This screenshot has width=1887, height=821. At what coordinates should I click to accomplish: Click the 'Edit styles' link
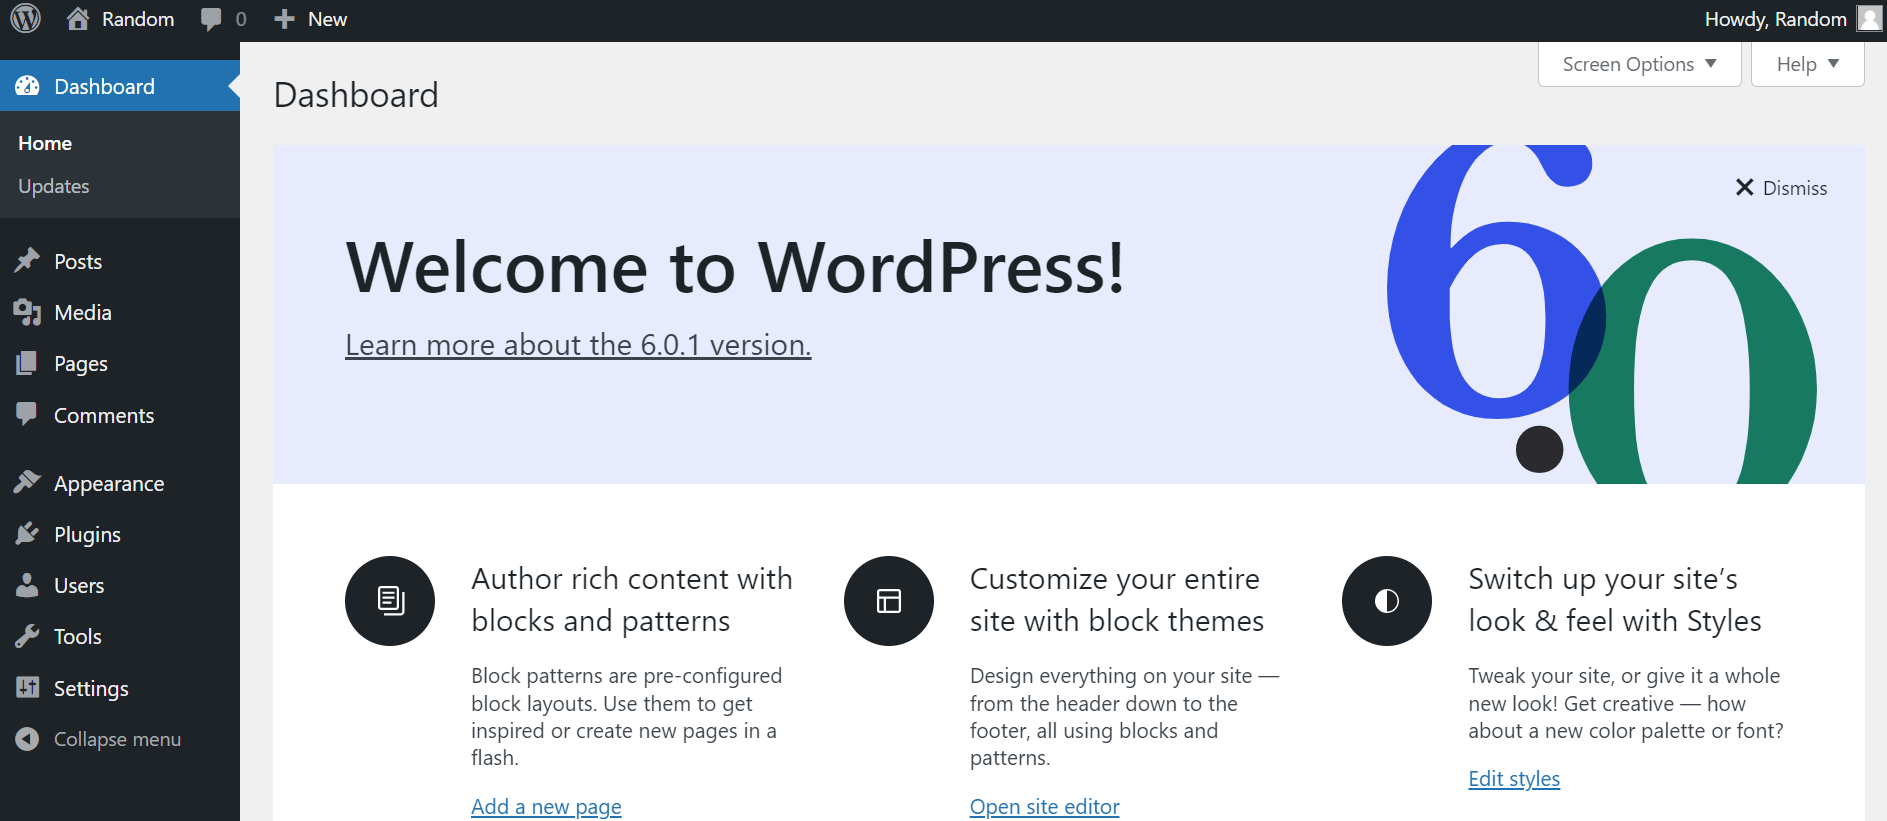click(1513, 778)
